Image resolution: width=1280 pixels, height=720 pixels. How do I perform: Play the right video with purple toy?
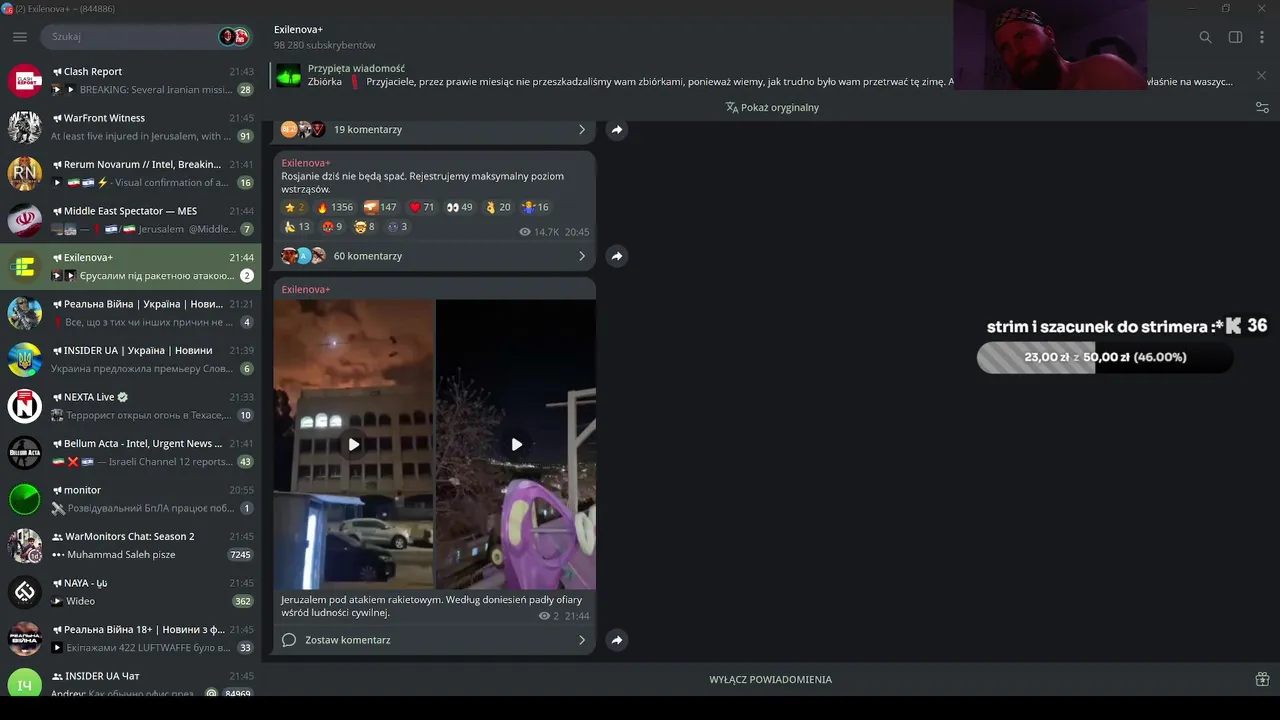click(x=516, y=444)
